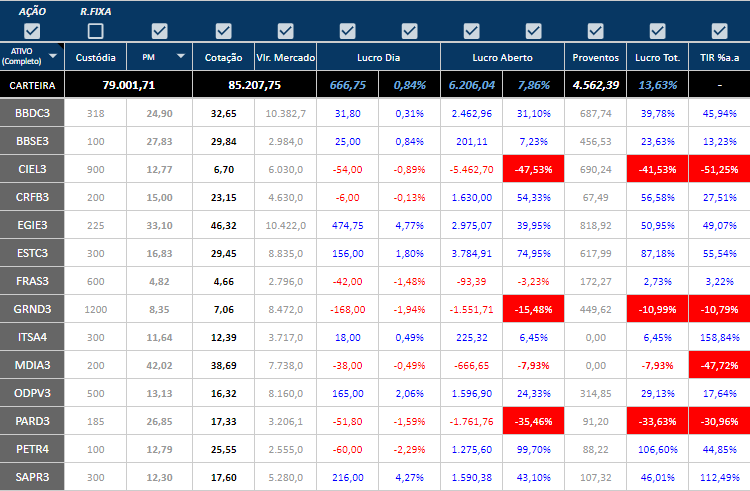This screenshot has height=491, width=750.
Task: Select the TIR %a.a column header
Action: [719, 57]
